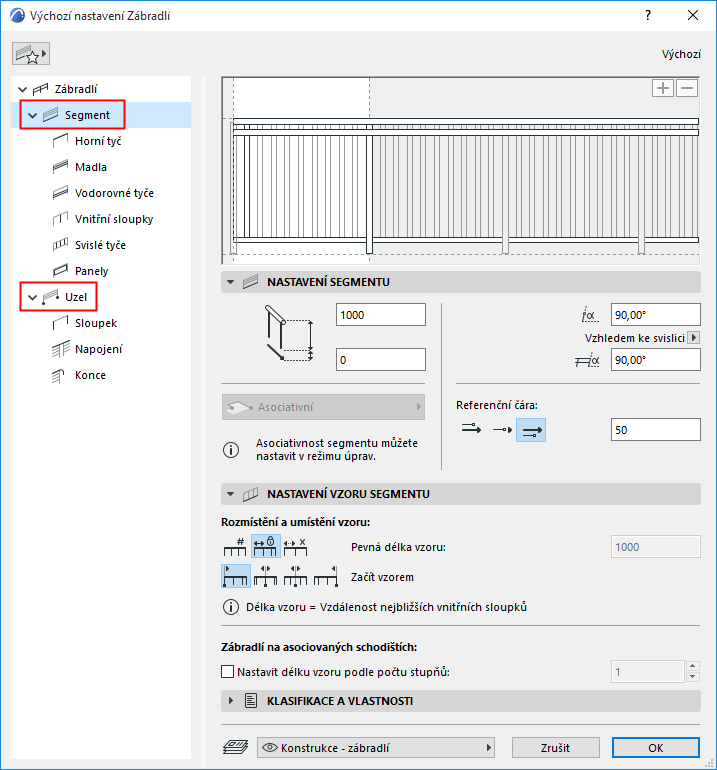Confirm with the OK button
Image resolution: width=717 pixels, height=770 pixels.
[656, 747]
